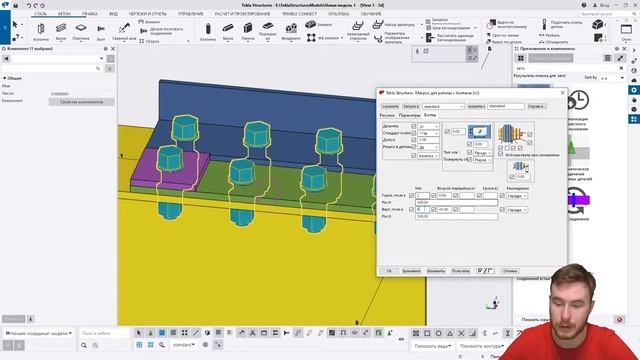
Task: Toggle the Diameter (Диаметр) checkbox
Action: 413,126
